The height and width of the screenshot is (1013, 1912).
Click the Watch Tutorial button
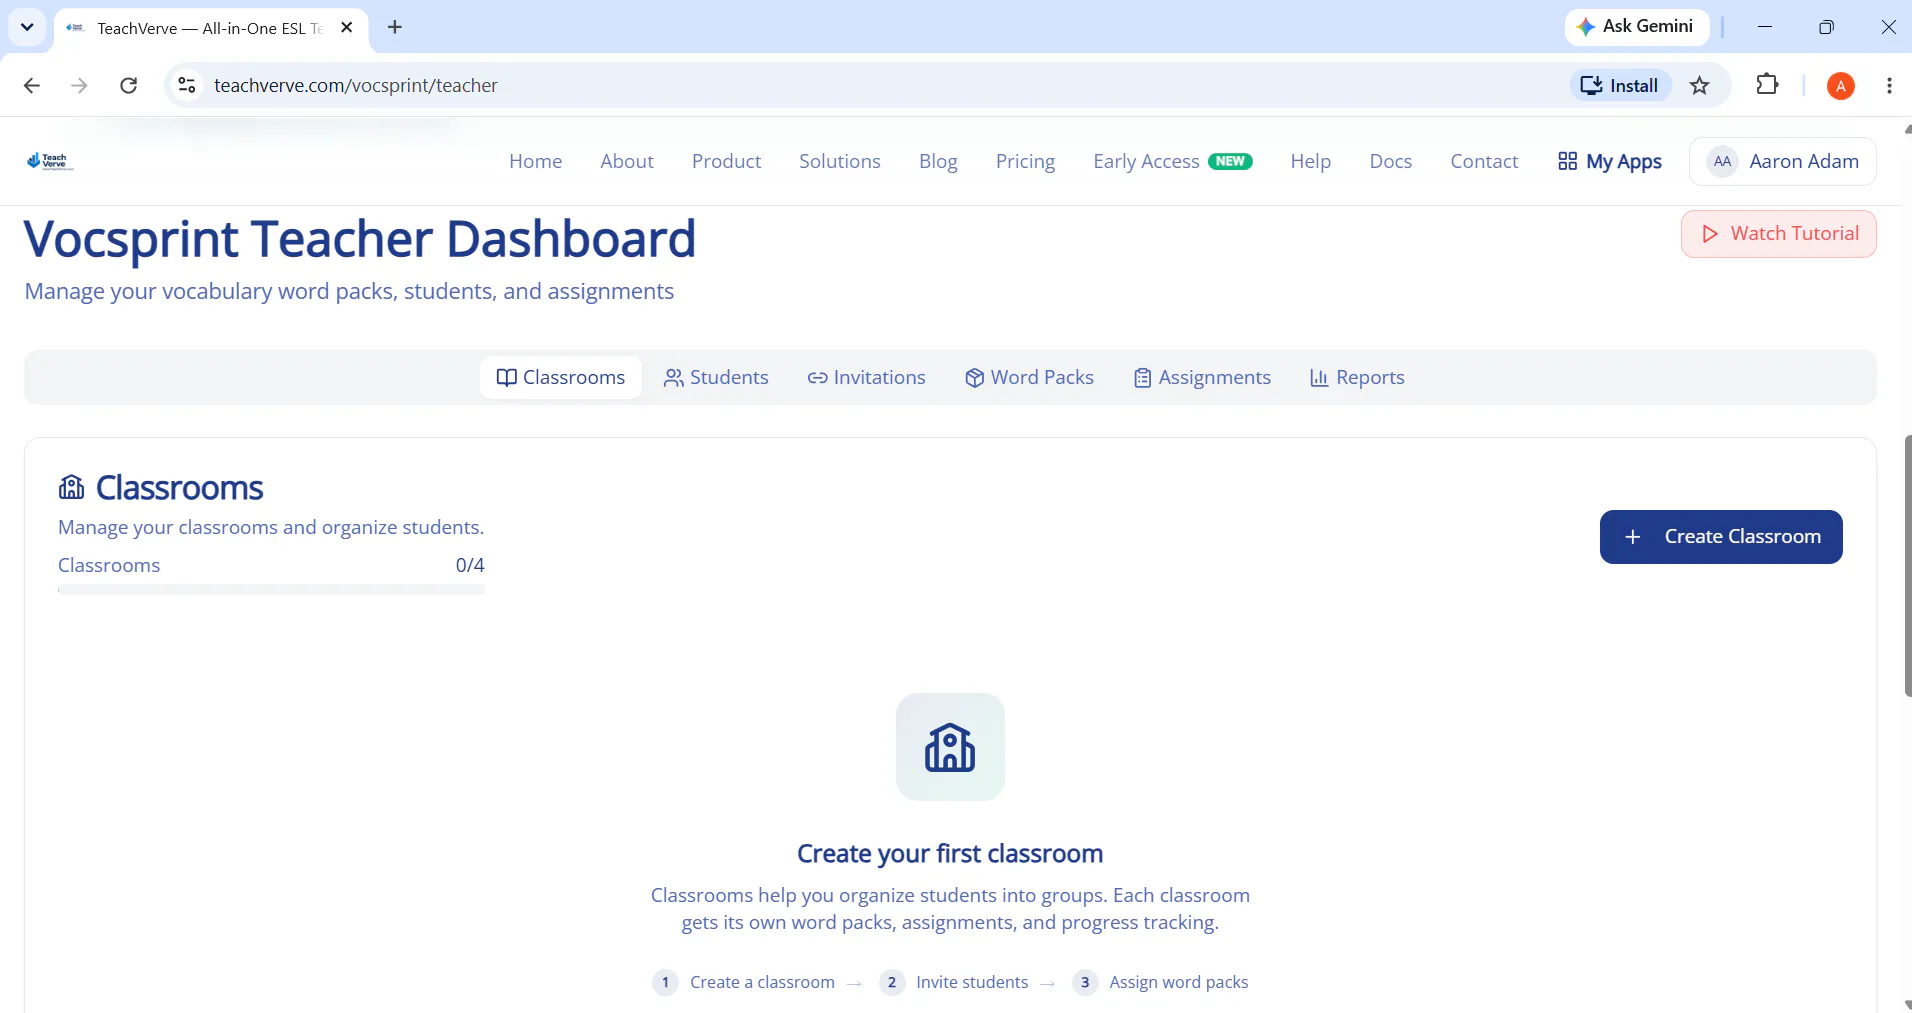(1779, 234)
